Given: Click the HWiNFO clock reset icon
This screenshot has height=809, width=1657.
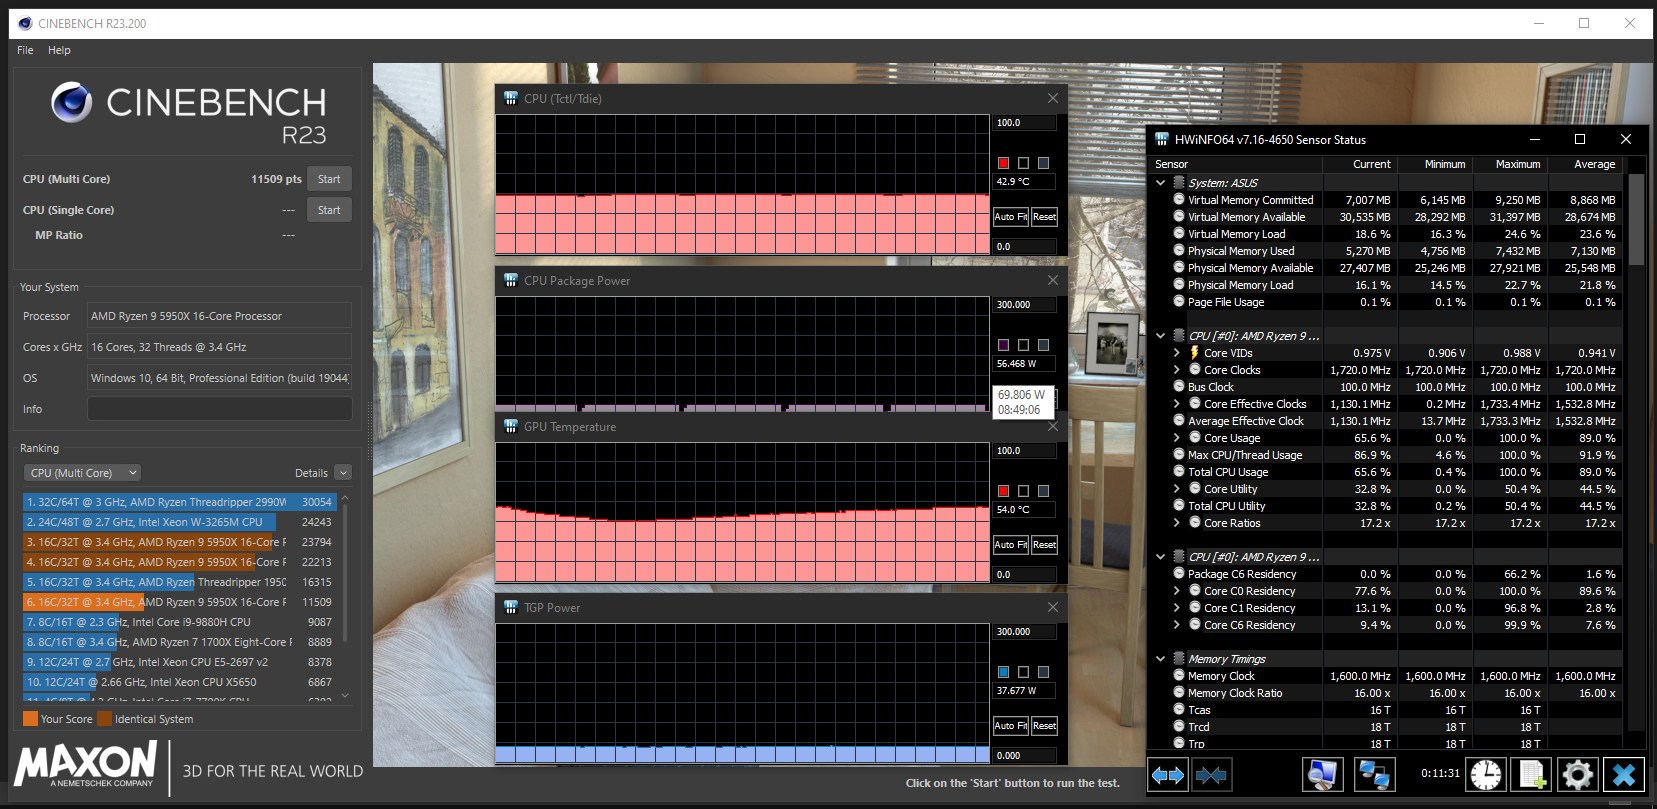Looking at the screenshot, I should 1486,774.
